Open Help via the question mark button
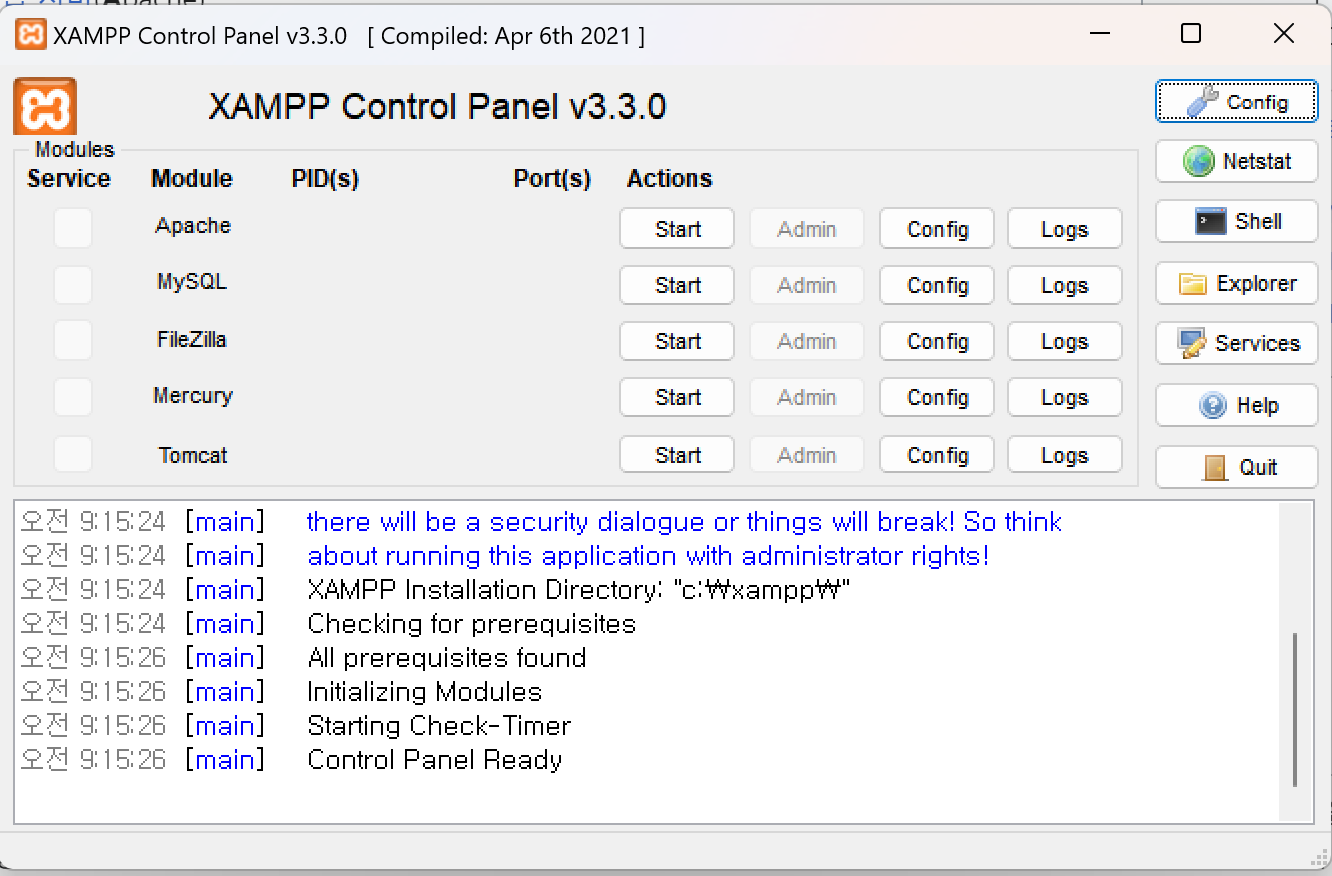Screen dimensions: 1332x876 tap(1237, 405)
